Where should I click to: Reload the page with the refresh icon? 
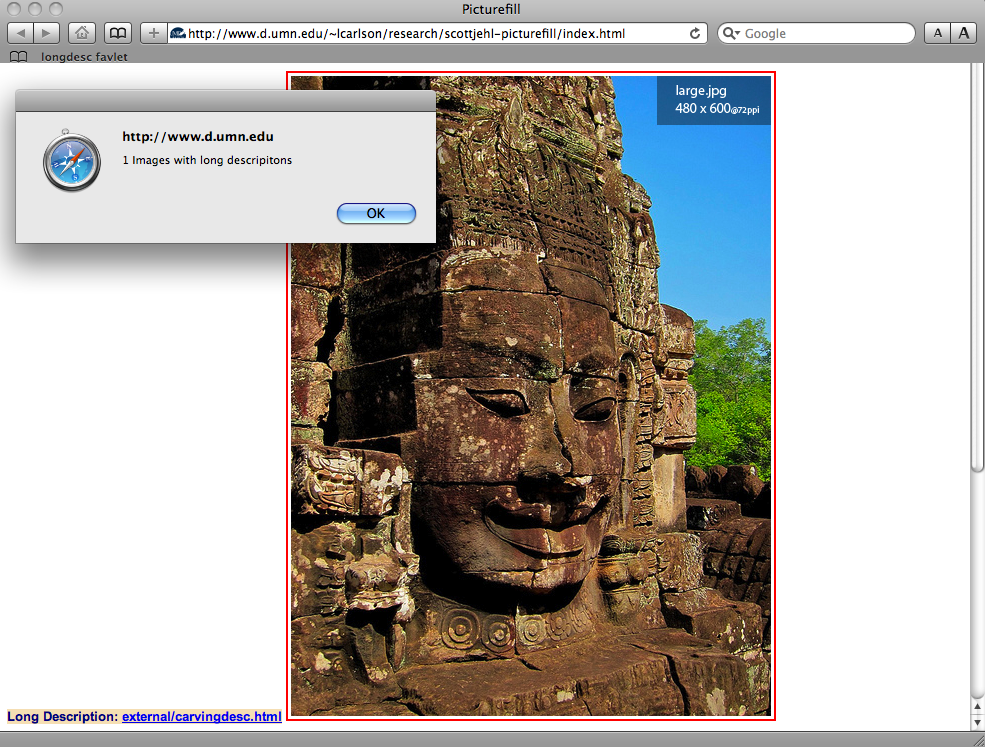point(695,33)
